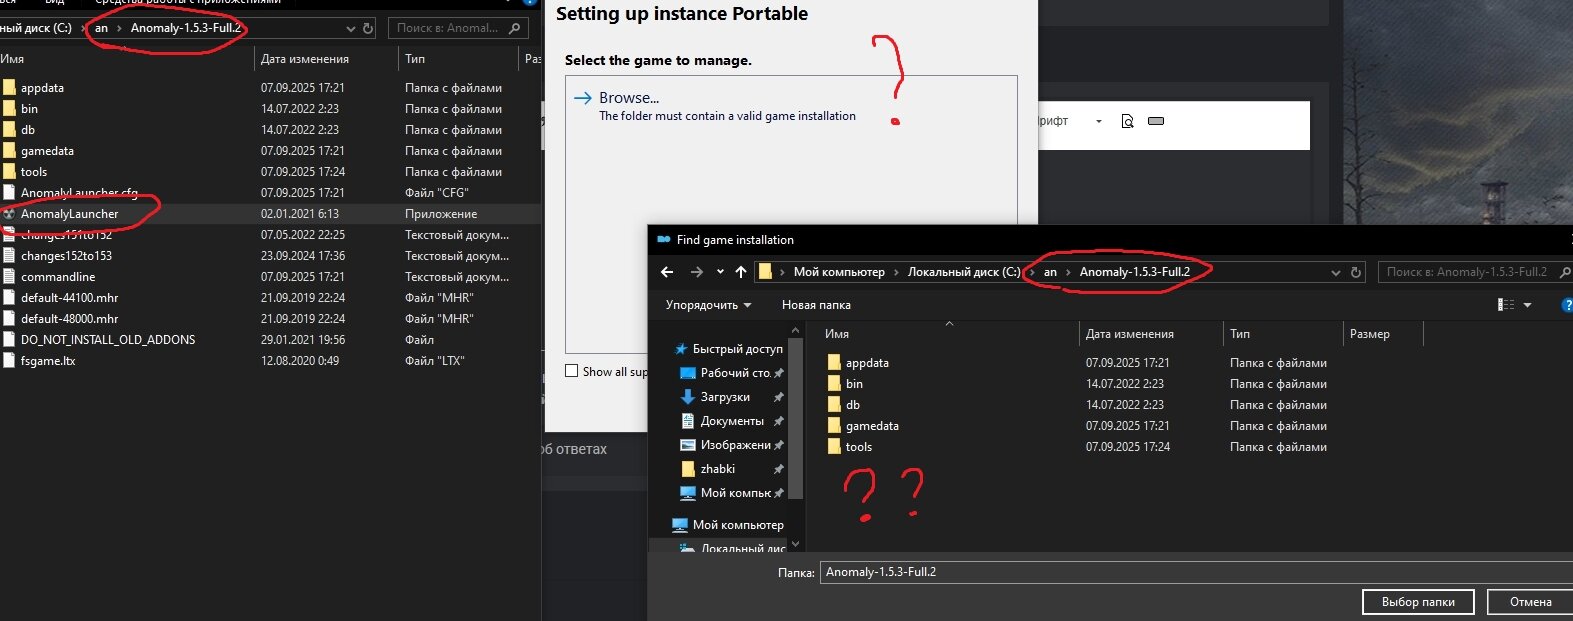
Task: Toggle the Show all supported games checkbox
Action: pyautogui.click(x=572, y=371)
